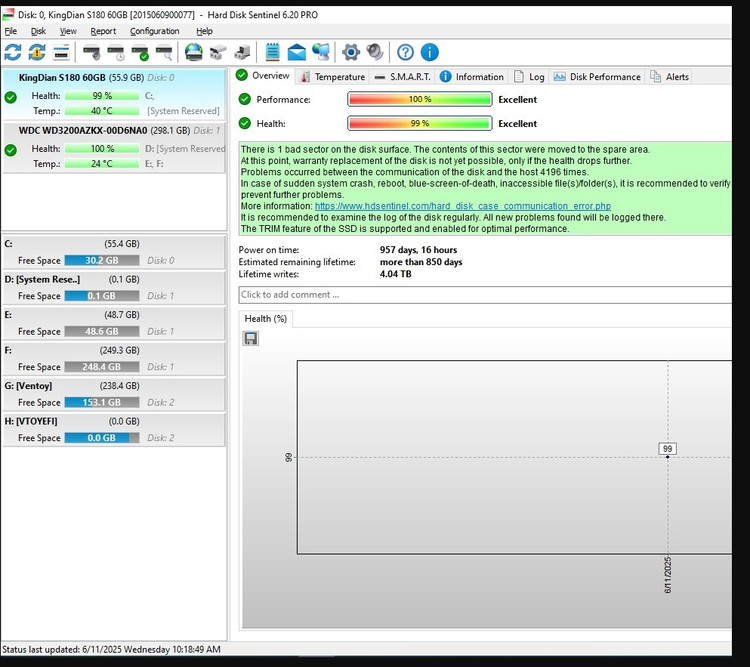
Task: Select the Health (%) graph tab
Action: pos(265,319)
